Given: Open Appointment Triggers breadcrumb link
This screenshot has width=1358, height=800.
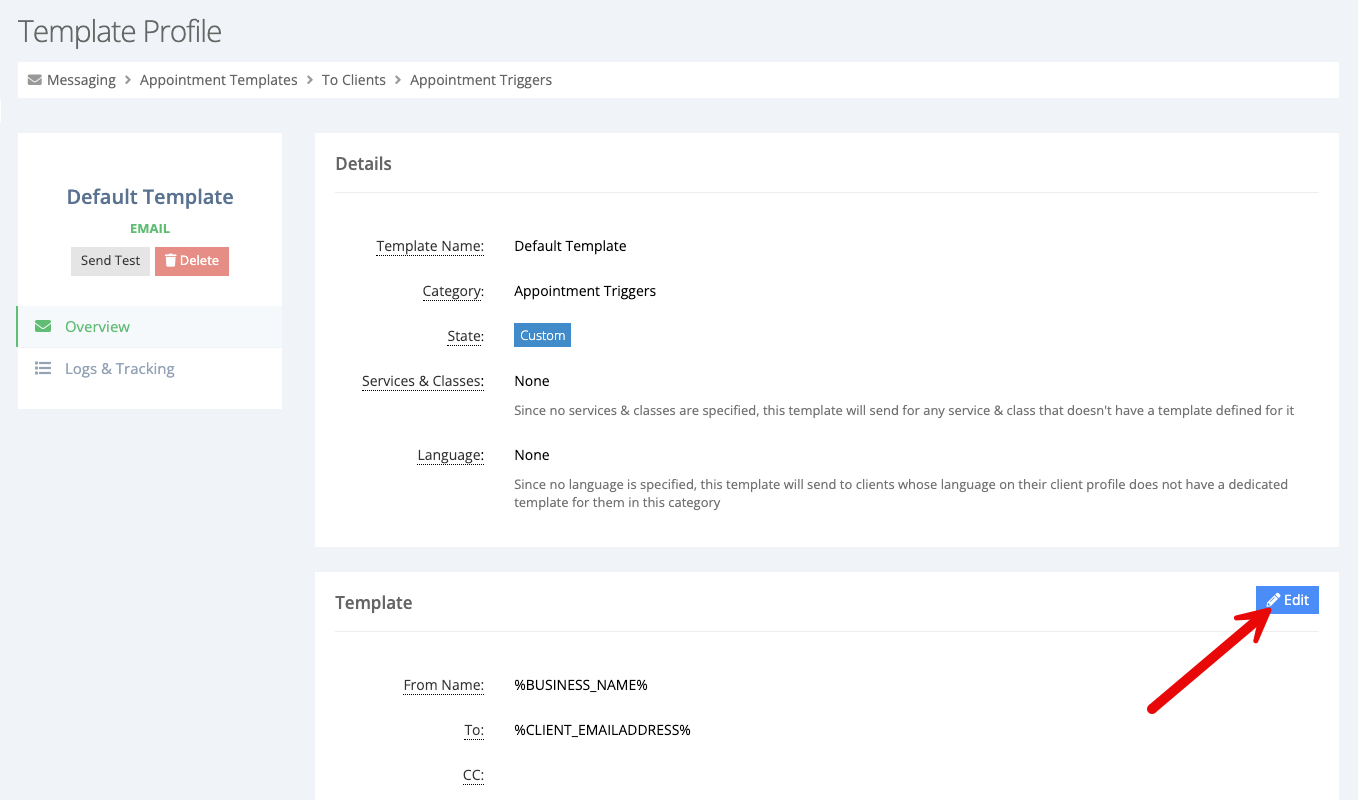Looking at the screenshot, I should tap(481, 80).
